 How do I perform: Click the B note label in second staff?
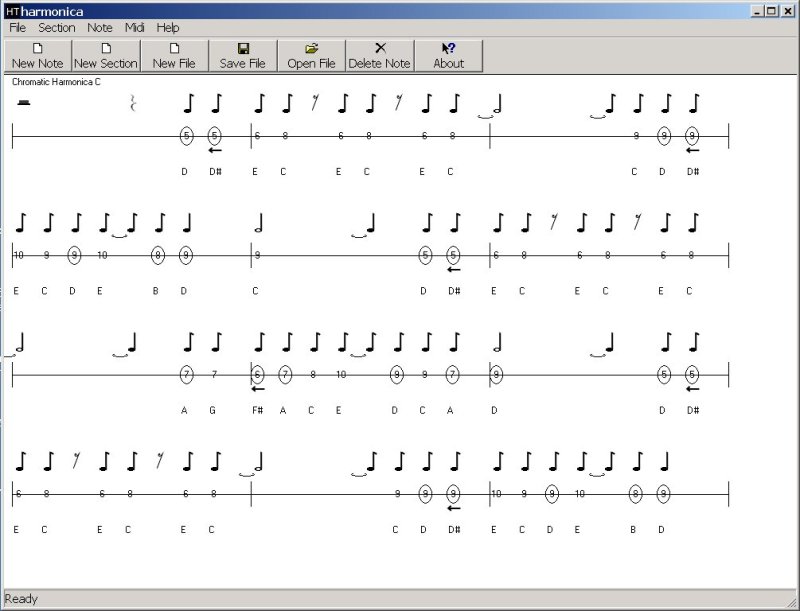(156, 291)
